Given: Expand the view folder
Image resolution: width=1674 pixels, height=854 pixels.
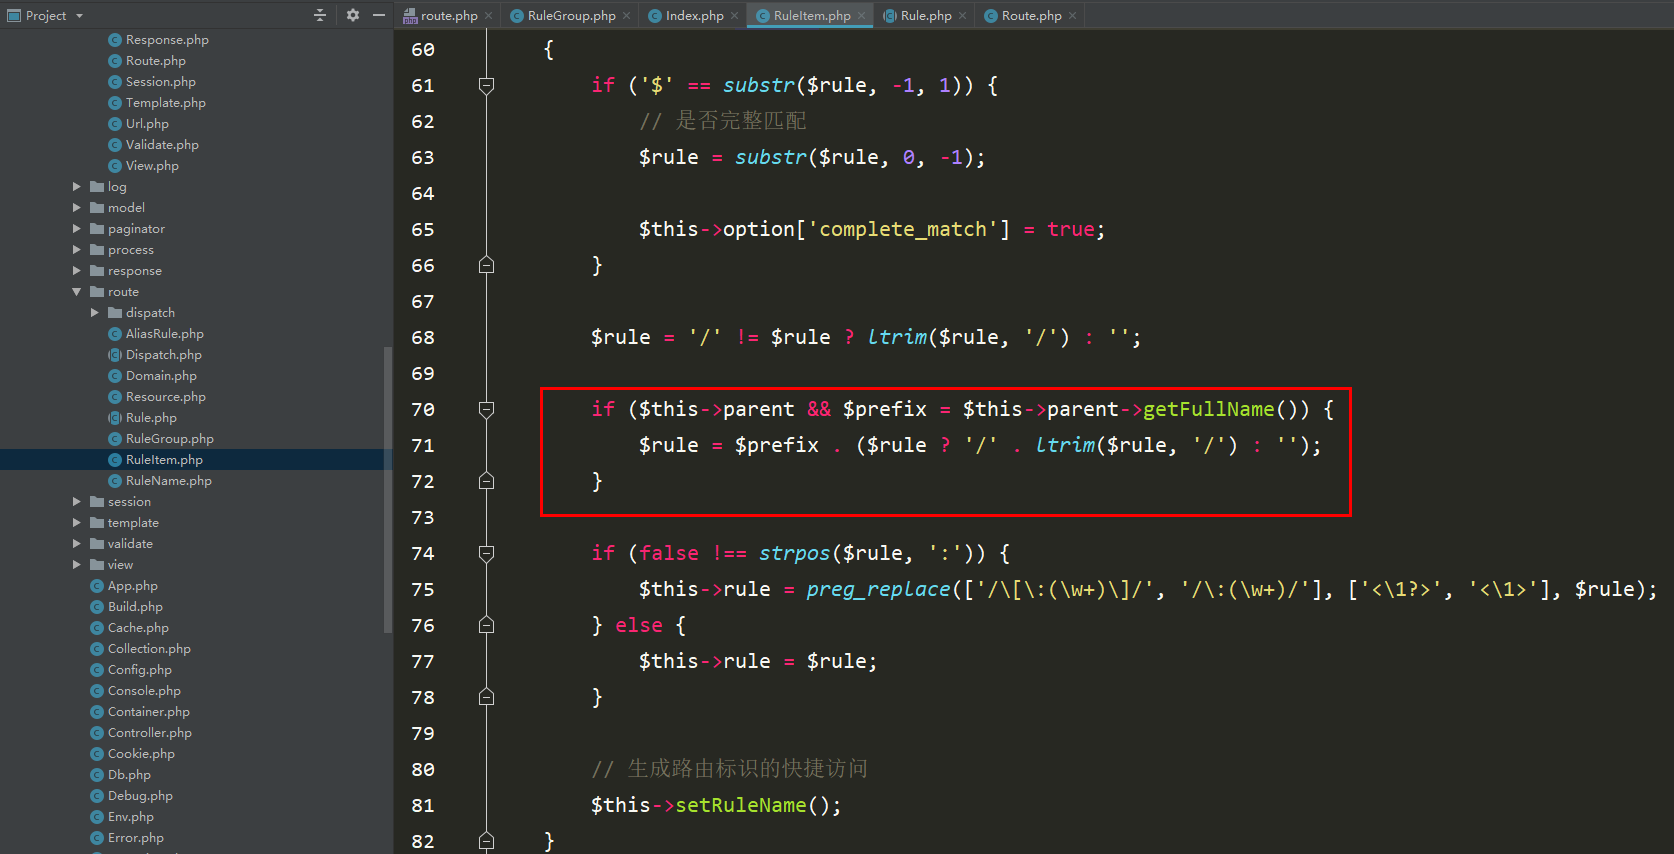Looking at the screenshot, I should tap(77, 565).
